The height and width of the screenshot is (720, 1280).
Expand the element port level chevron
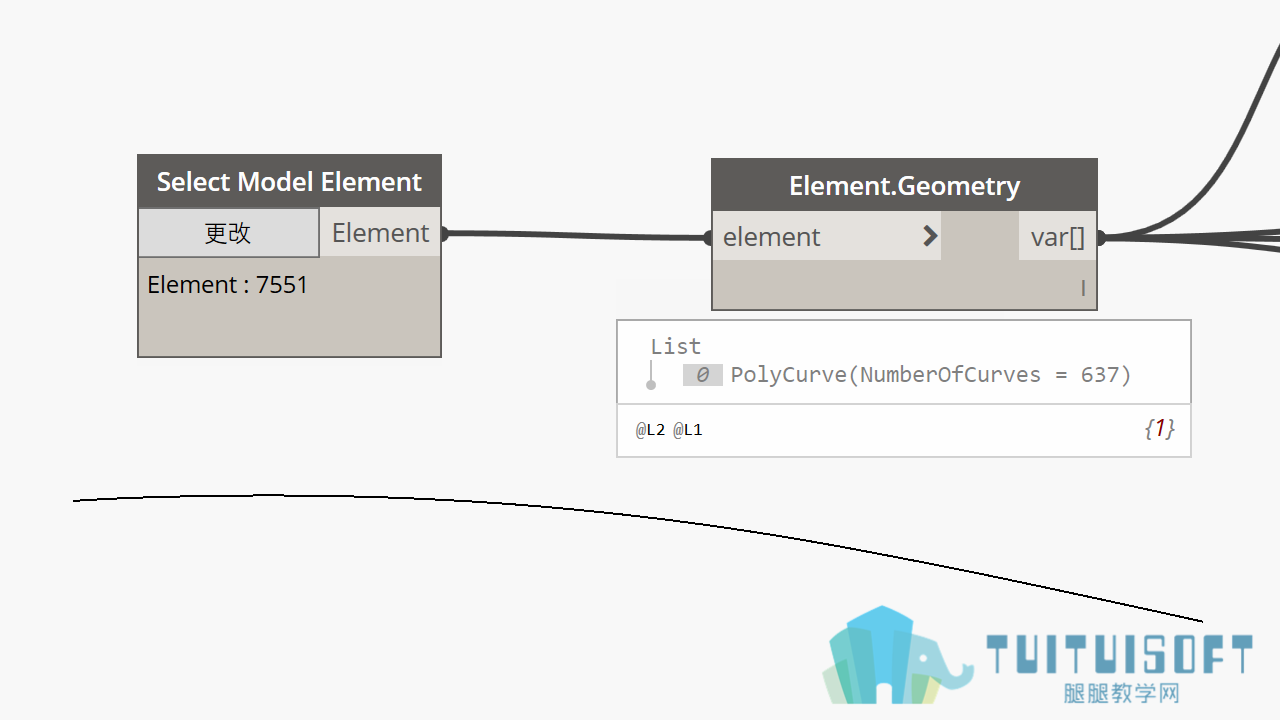pyautogui.click(x=930, y=236)
